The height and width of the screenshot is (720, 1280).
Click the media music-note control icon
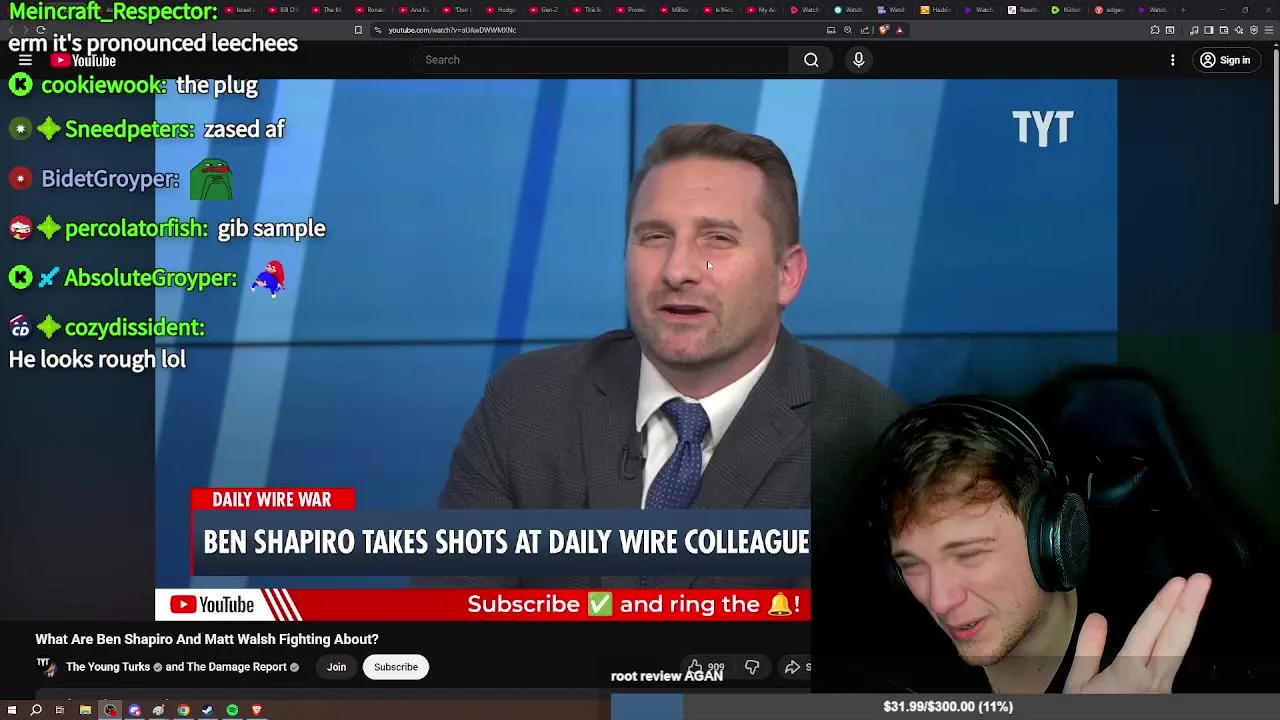[1194, 30]
